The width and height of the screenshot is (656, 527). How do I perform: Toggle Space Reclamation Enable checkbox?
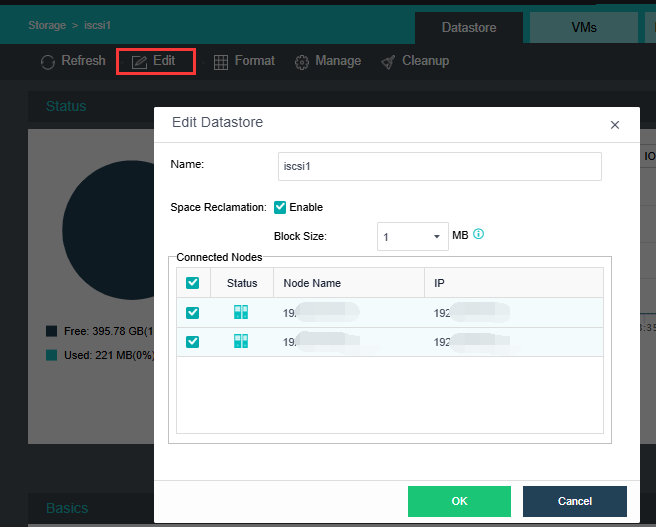(280, 207)
